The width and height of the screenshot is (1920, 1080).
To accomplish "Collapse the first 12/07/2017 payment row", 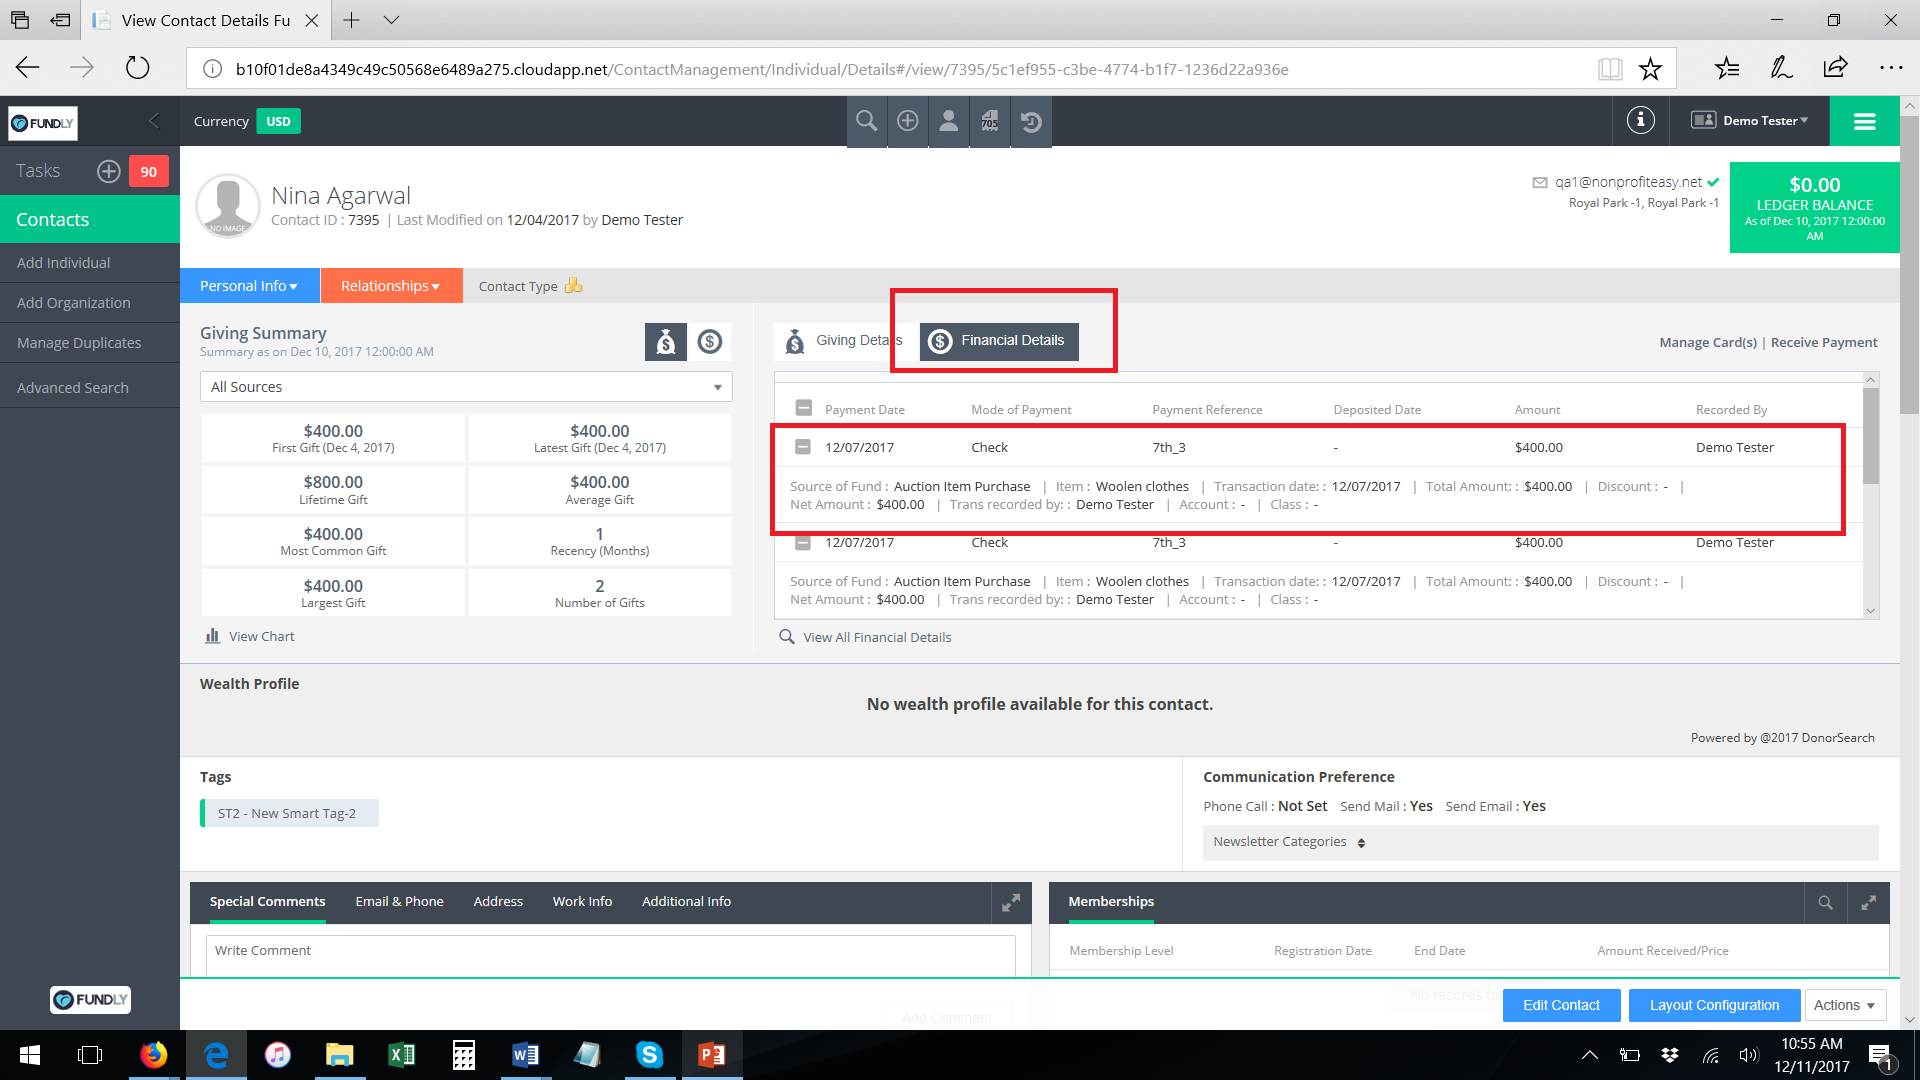I will 803,446.
